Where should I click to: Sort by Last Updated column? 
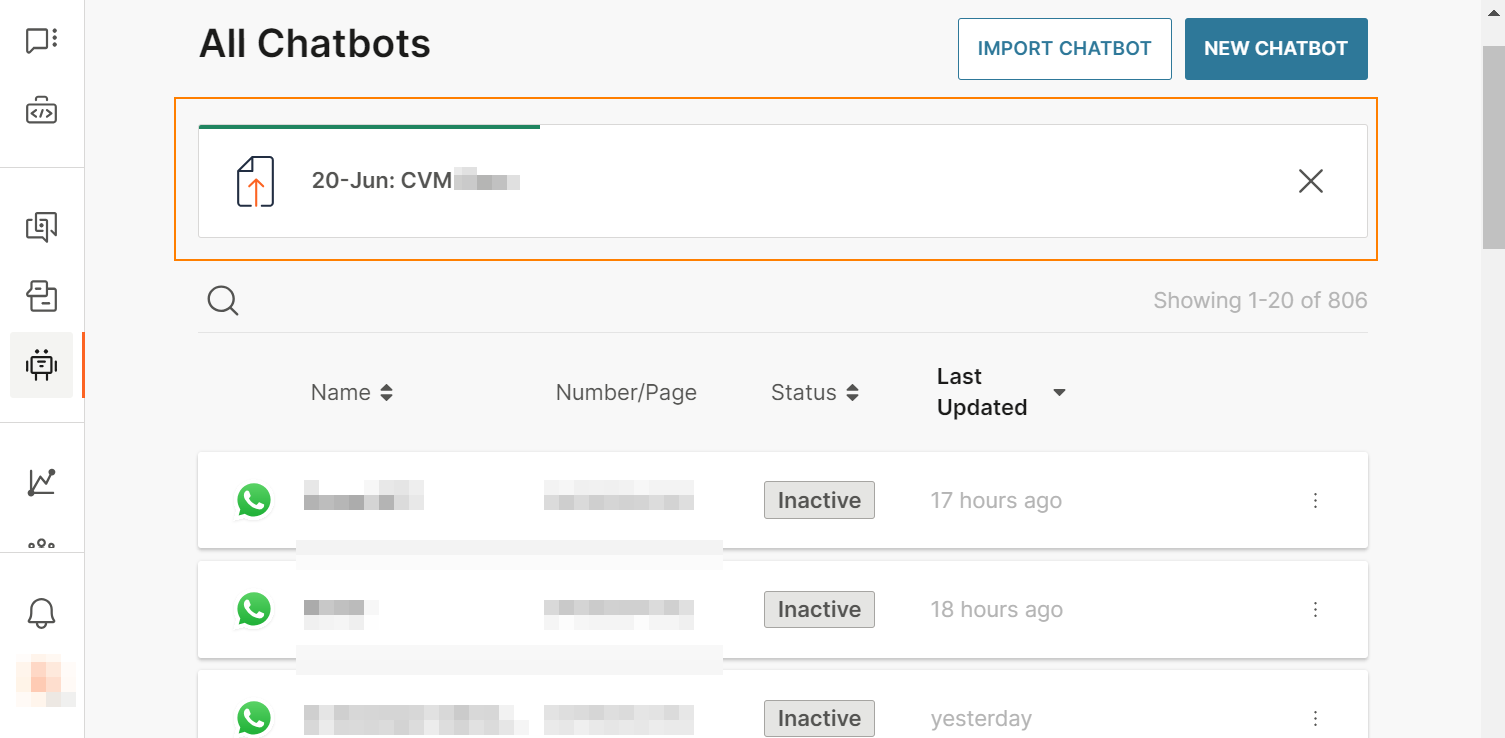pyautogui.click(x=1001, y=392)
